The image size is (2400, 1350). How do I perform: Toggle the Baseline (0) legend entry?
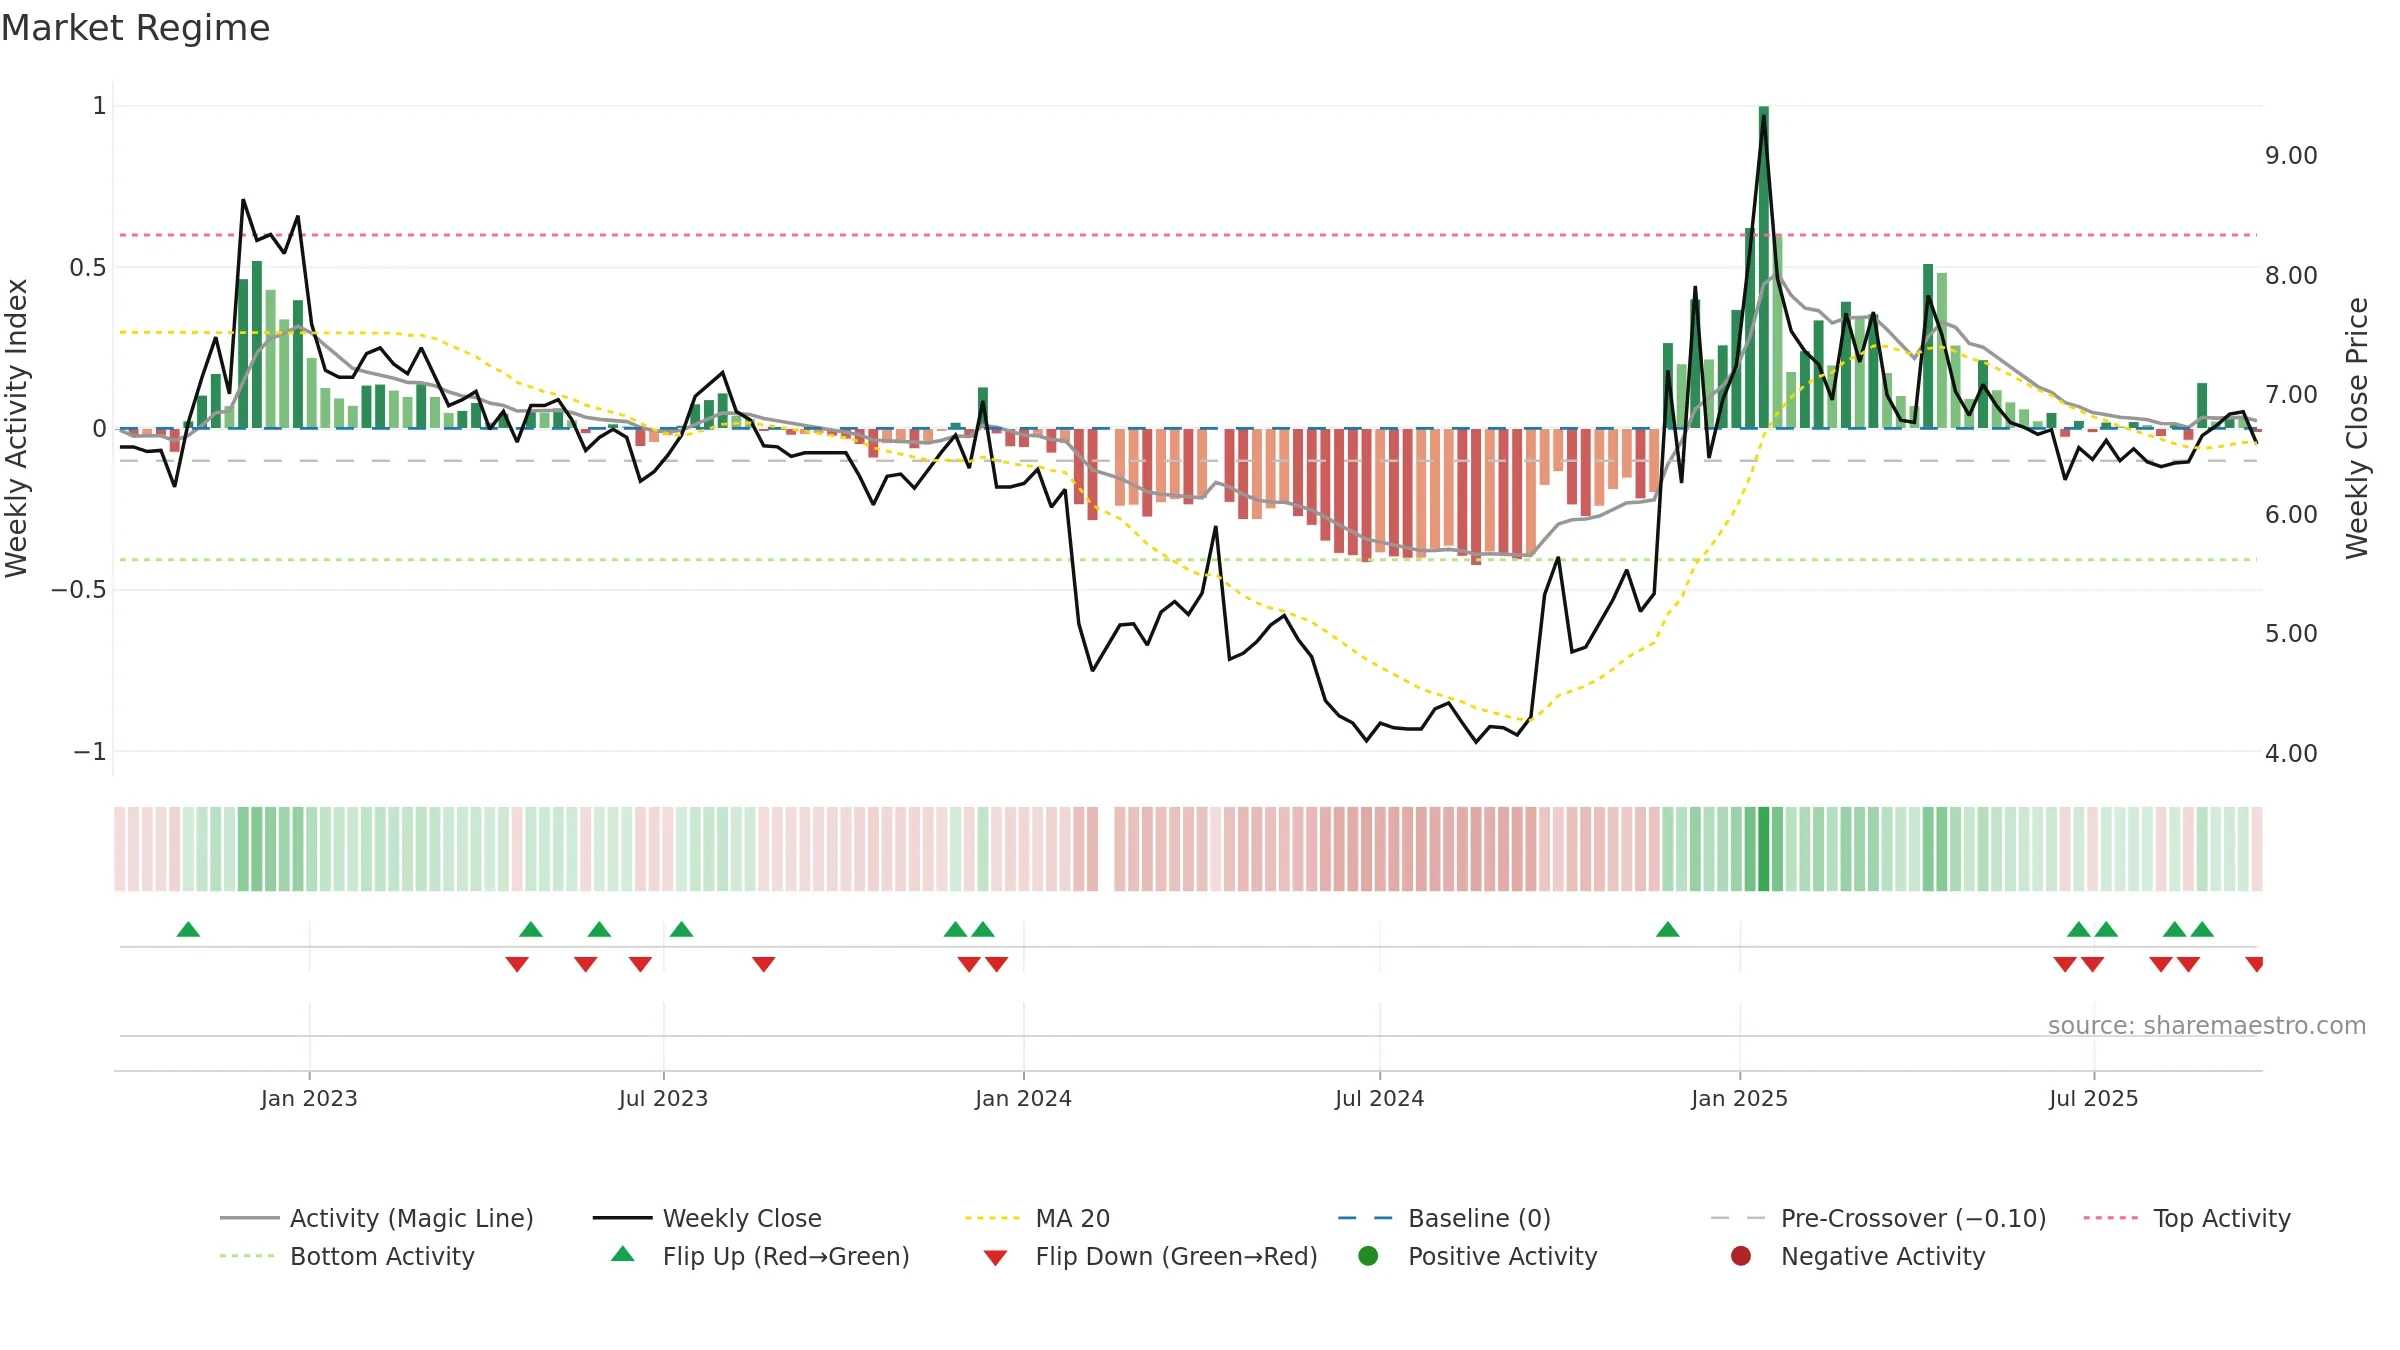[x=1444, y=1218]
